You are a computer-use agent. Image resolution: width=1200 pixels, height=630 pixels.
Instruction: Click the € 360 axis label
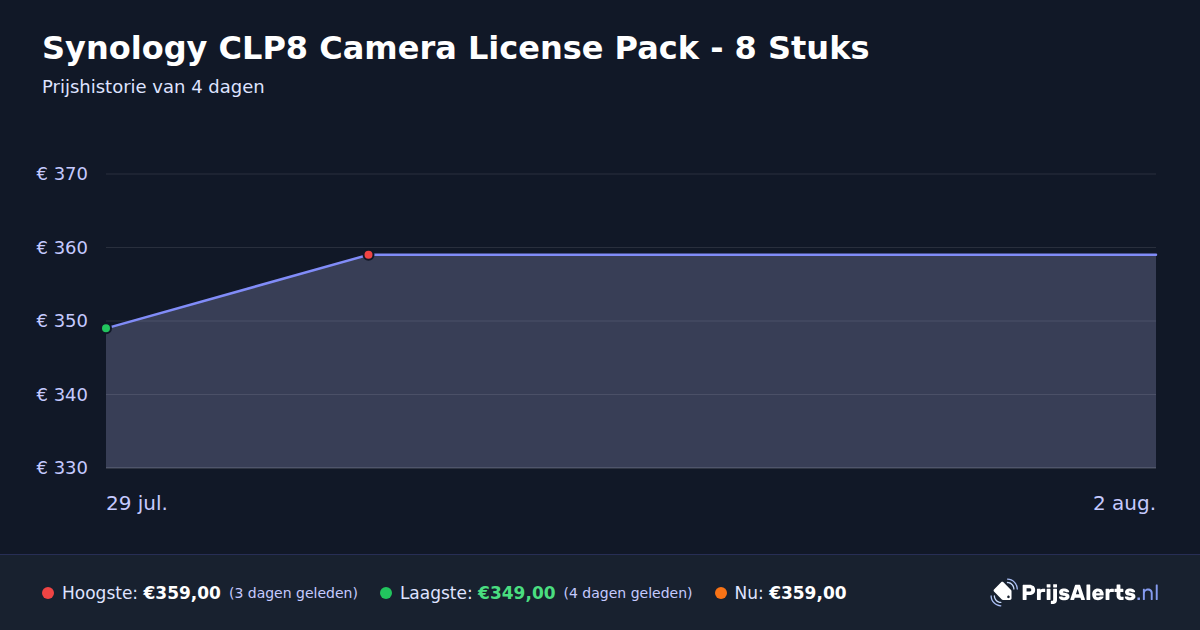point(62,248)
